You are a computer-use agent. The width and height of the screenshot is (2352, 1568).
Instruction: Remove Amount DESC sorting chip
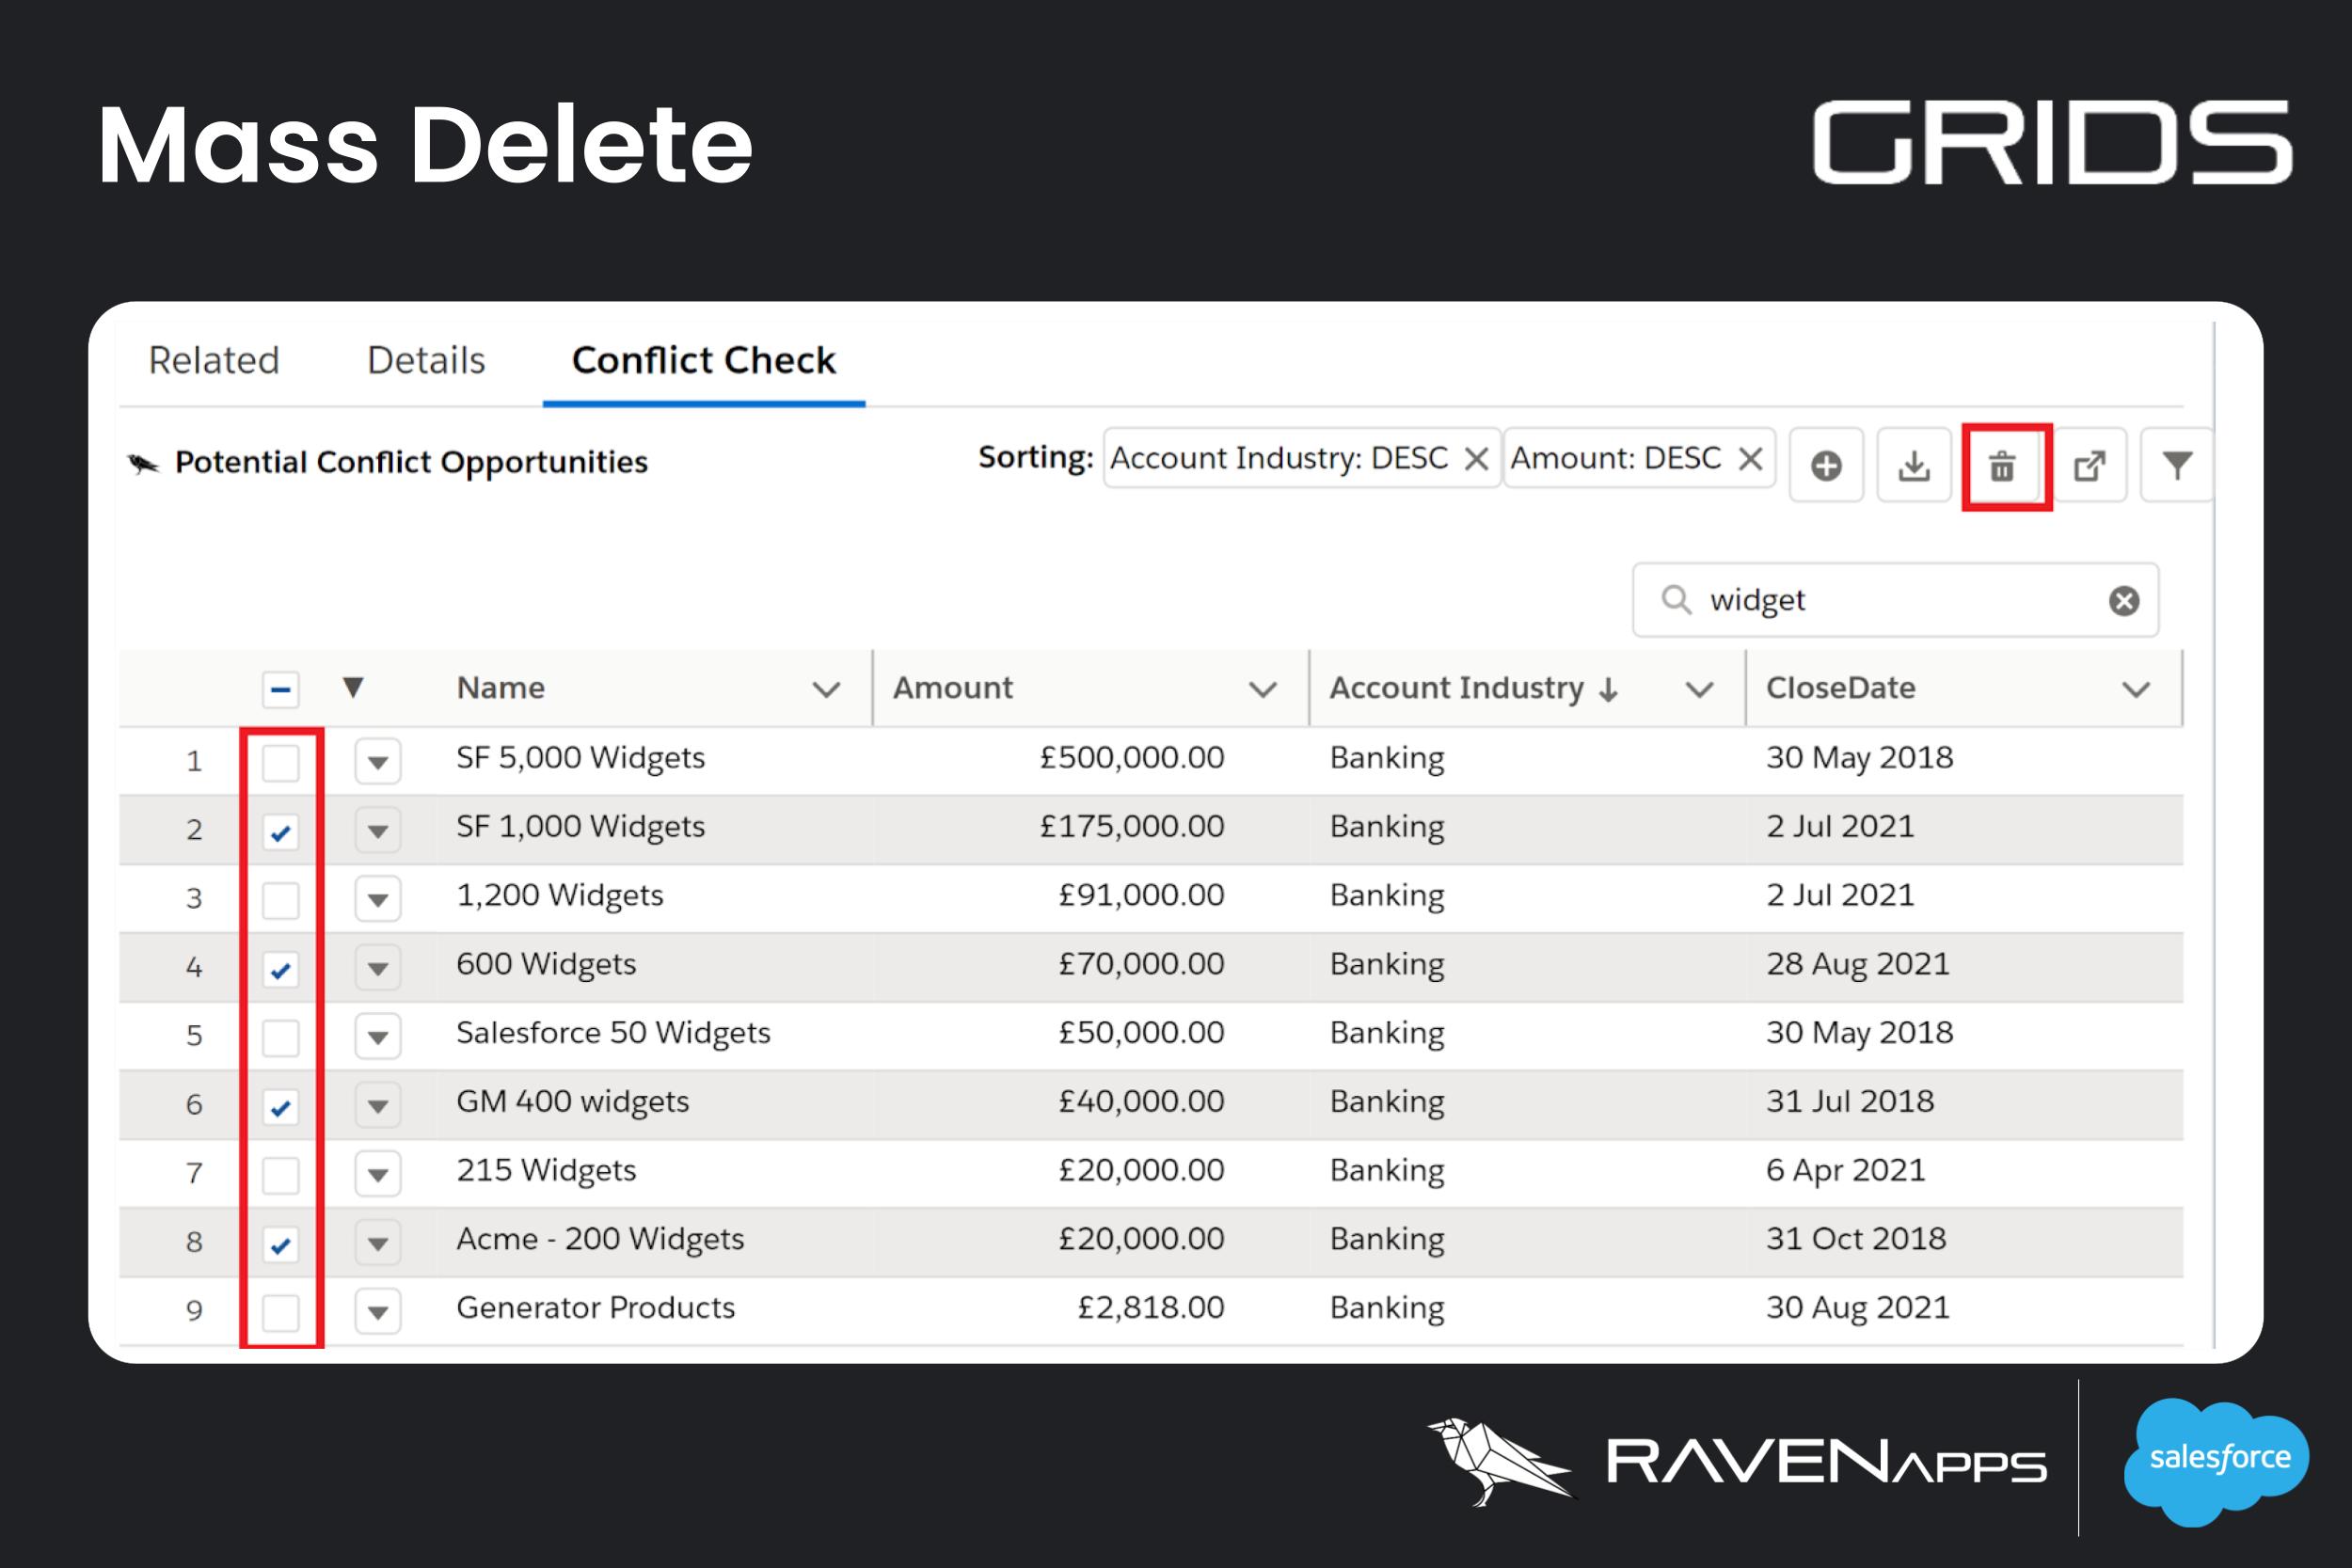1750,459
